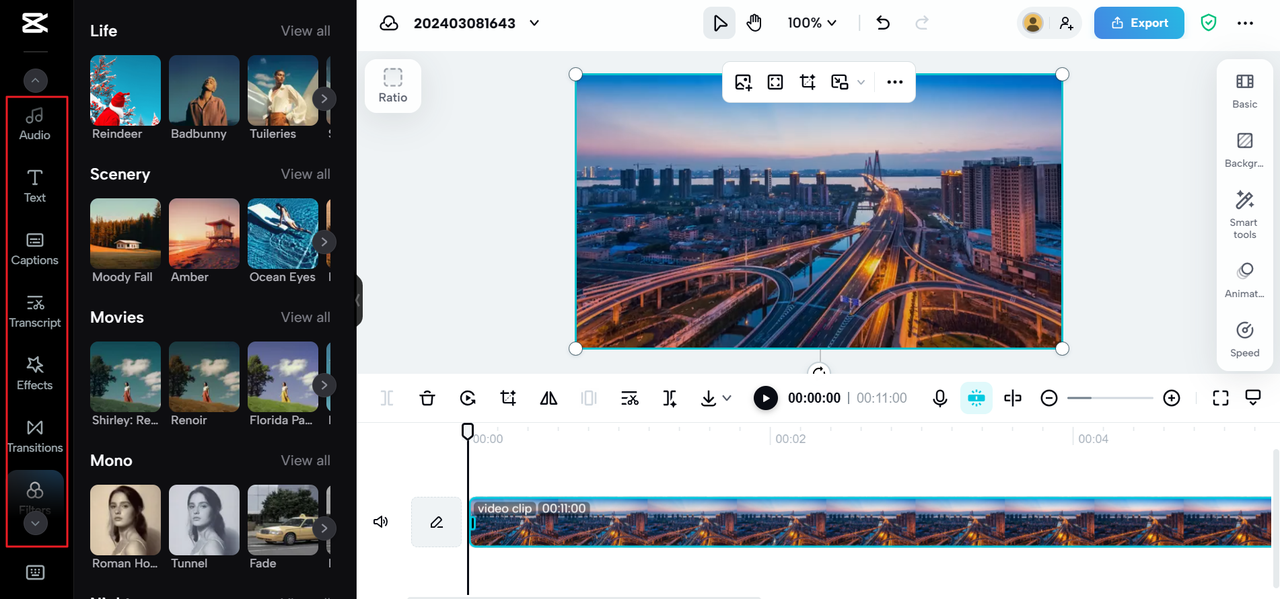Apply the Renoir filter
Screen dimensions: 1280x599
coord(204,384)
